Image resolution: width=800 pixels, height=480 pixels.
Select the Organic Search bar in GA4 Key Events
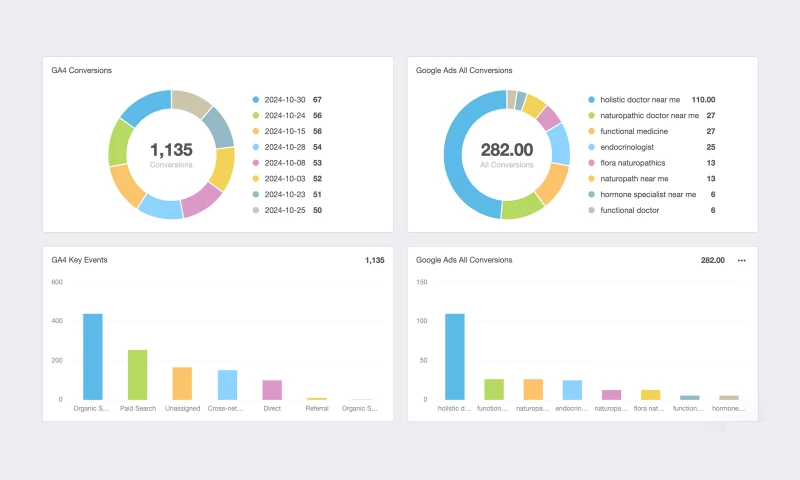pos(93,357)
